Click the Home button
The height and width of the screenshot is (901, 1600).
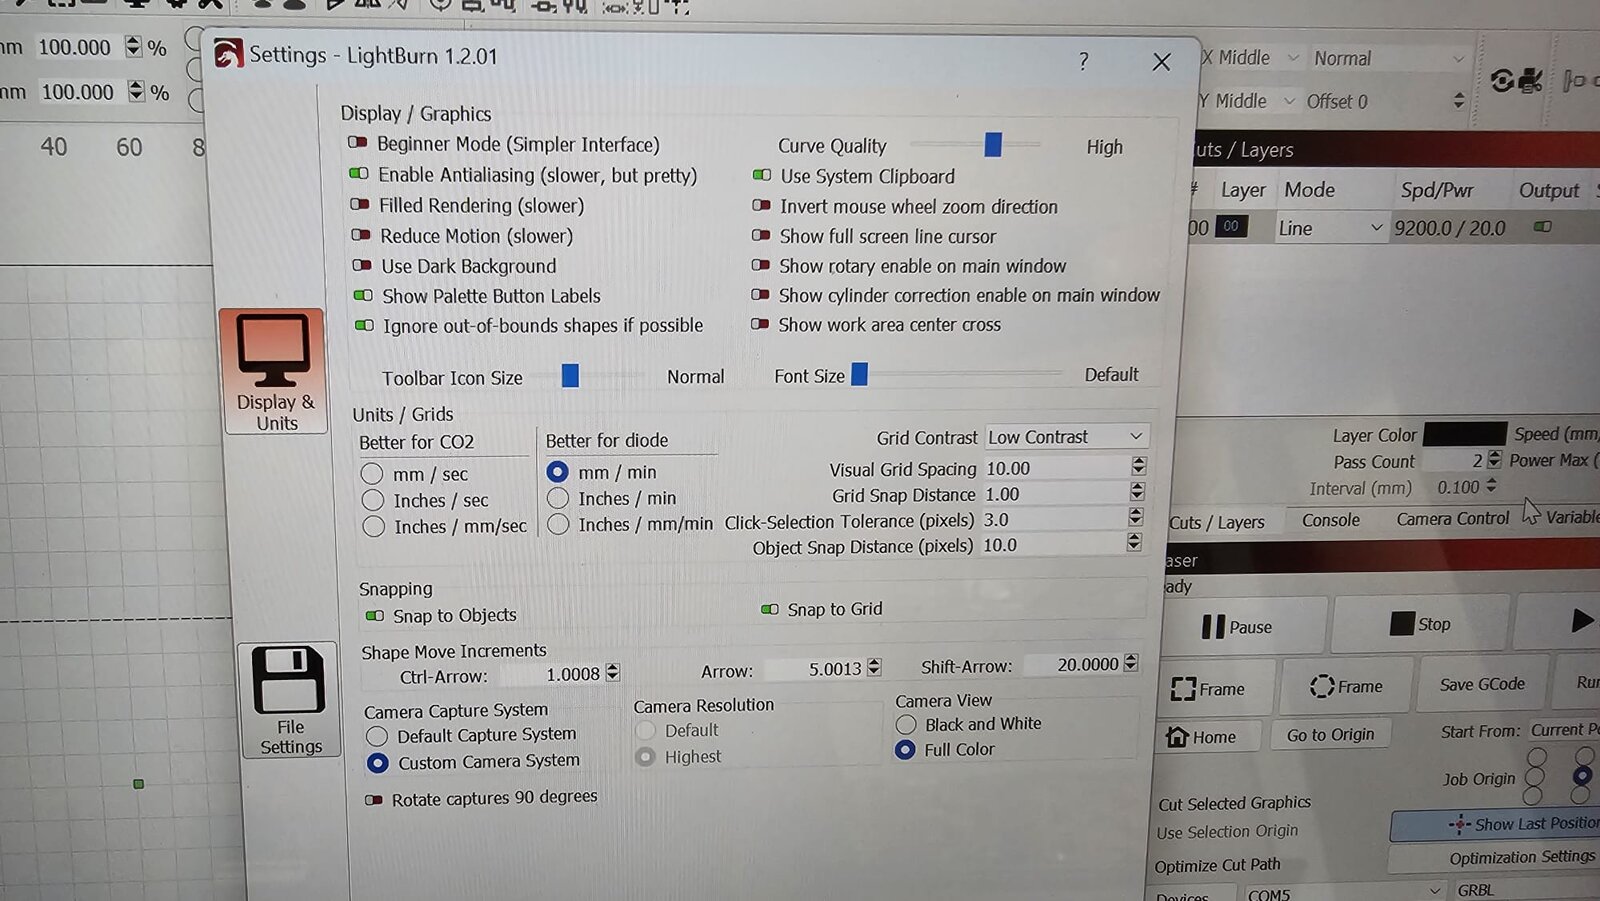click(x=1207, y=737)
